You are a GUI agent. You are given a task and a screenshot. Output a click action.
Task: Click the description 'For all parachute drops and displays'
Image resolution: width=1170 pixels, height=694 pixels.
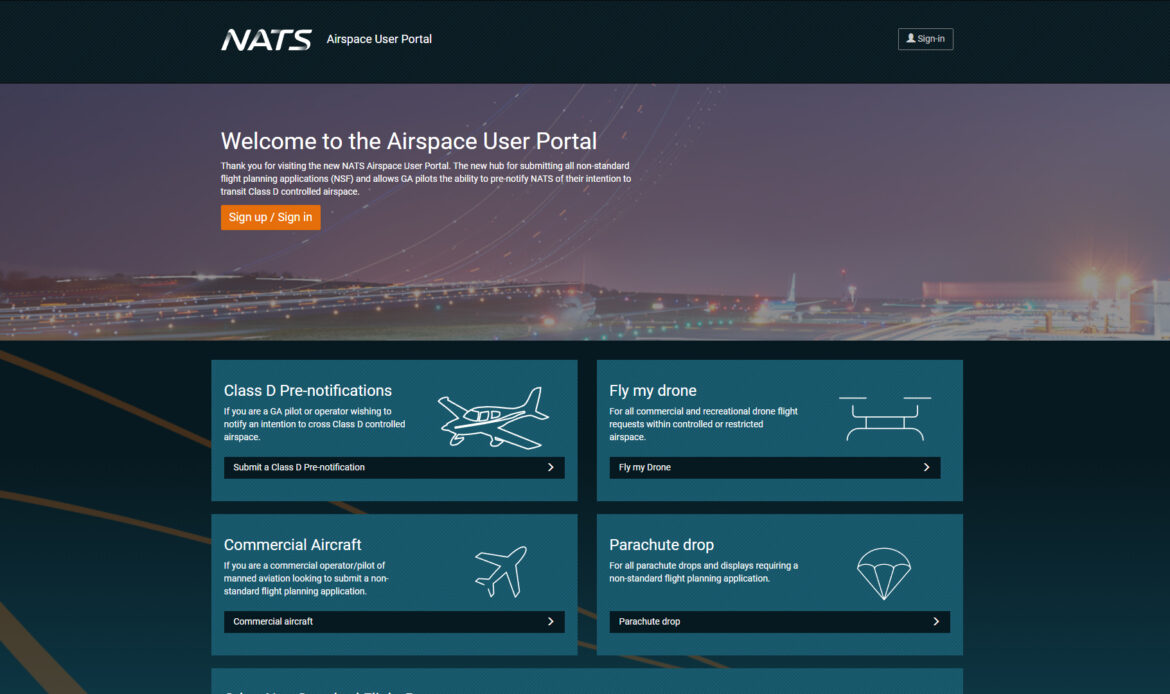704,572
